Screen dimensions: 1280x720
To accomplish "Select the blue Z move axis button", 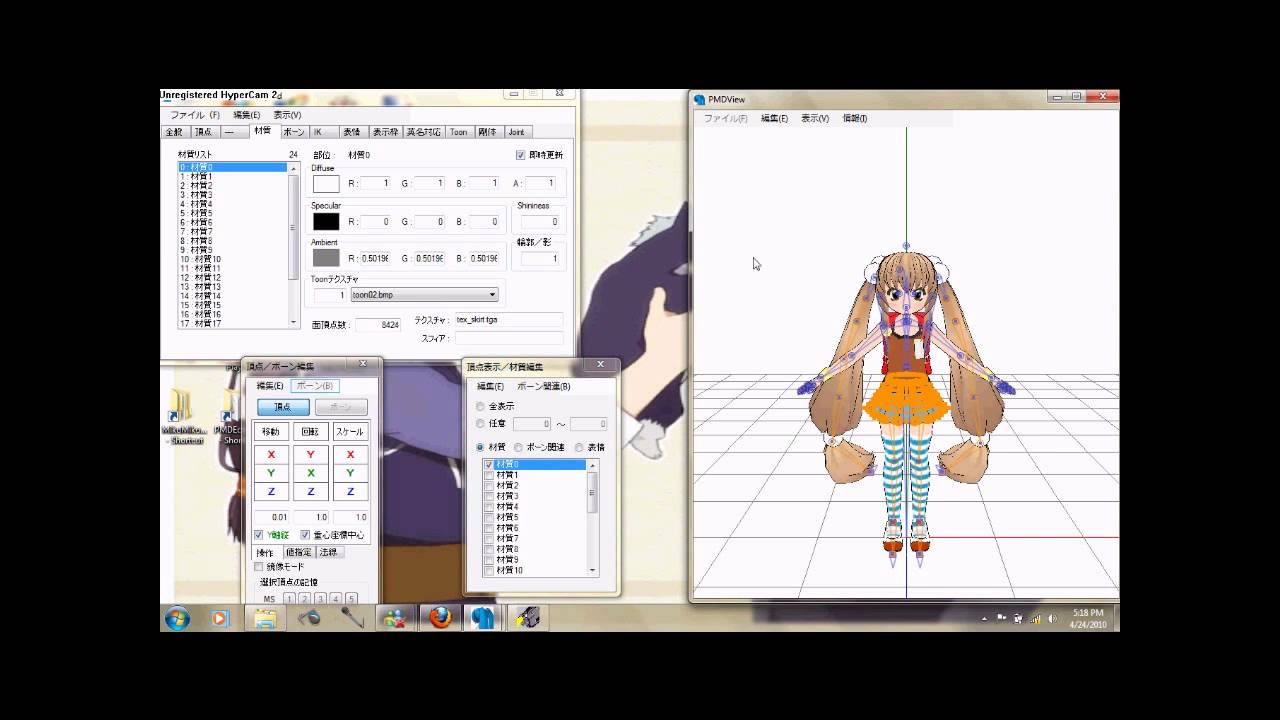I will [x=271, y=492].
